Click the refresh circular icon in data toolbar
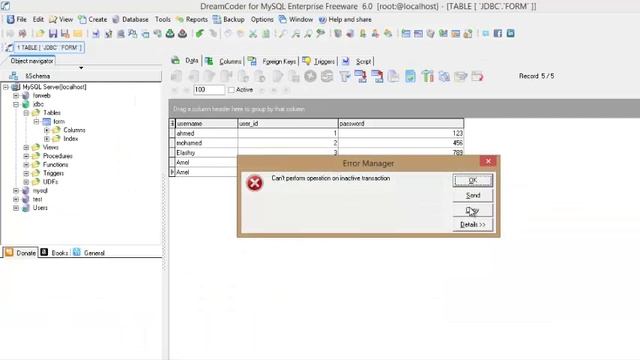The height and width of the screenshot is (360, 640). click(x=327, y=76)
